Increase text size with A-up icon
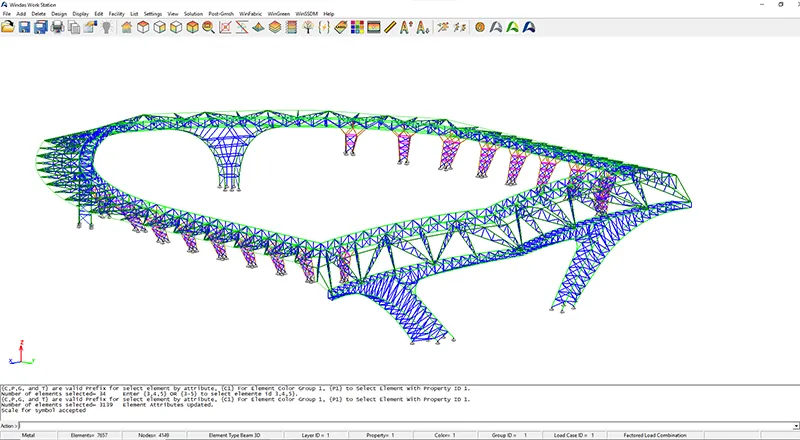The width and height of the screenshot is (800, 440). click(405, 27)
